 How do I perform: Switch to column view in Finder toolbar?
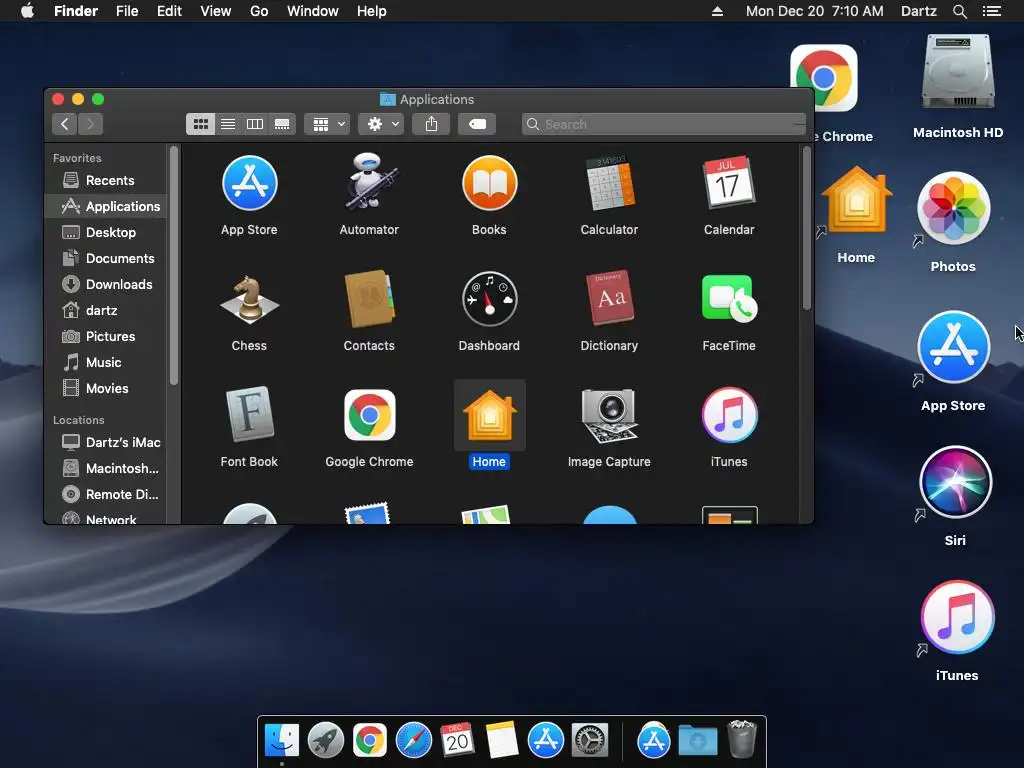click(x=255, y=124)
